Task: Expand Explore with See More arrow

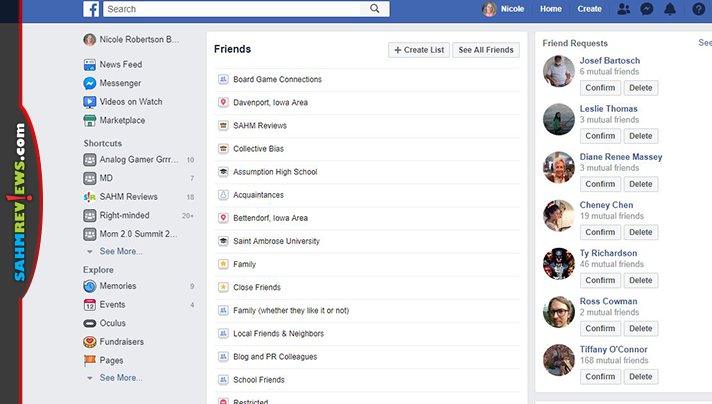Action: coord(89,378)
